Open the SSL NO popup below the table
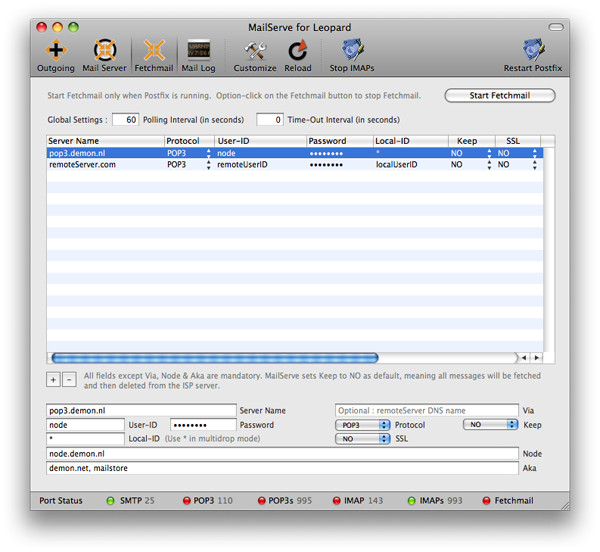600x552 pixels. (x=362, y=439)
